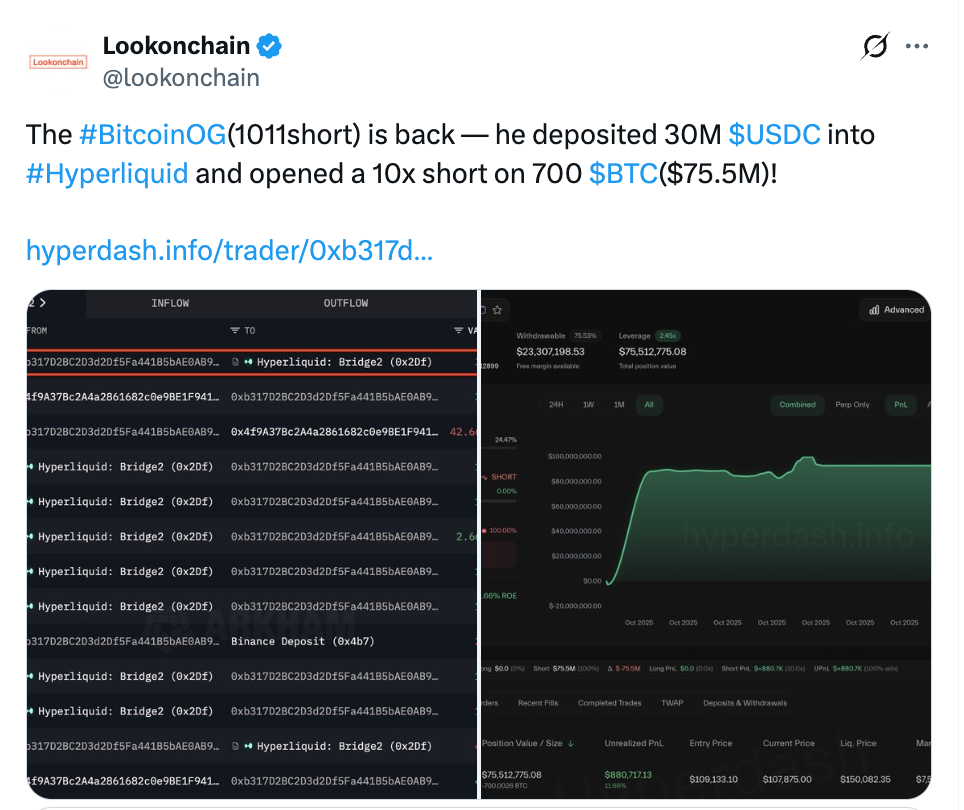Click the blue verified badge
Image resolution: width=964 pixels, height=810 pixels.
click(269, 46)
